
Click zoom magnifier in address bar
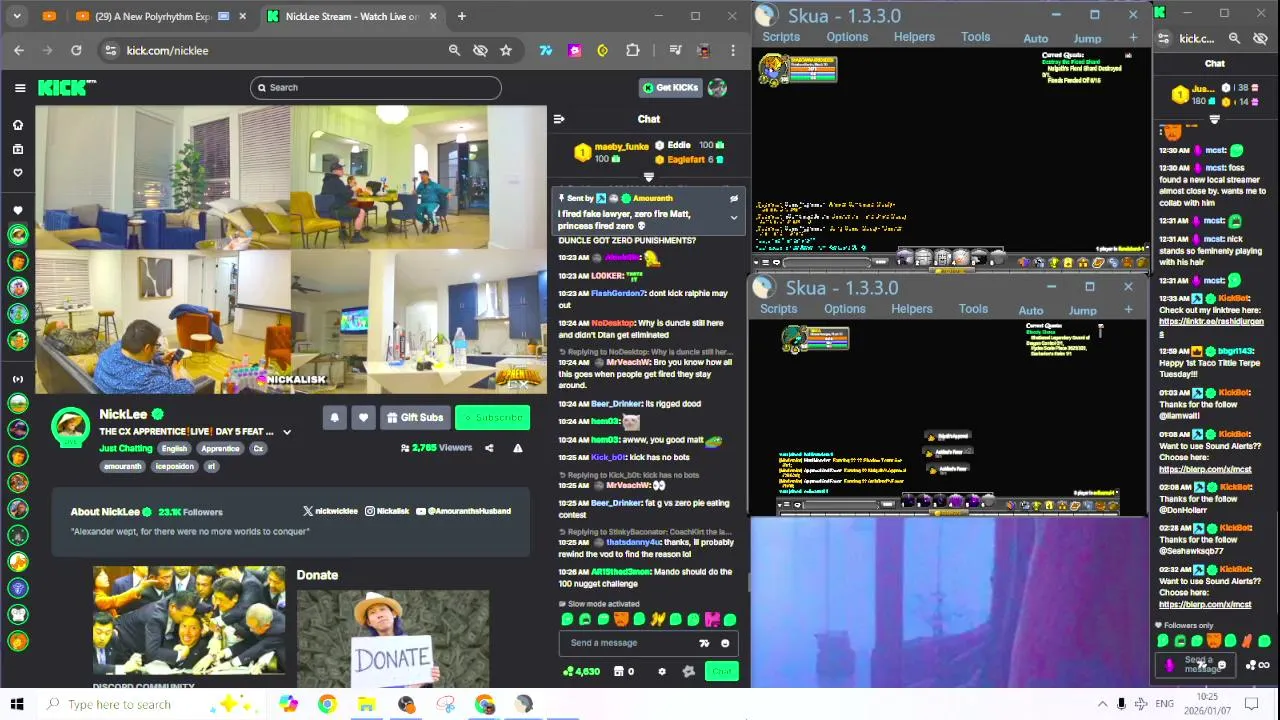point(454,50)
